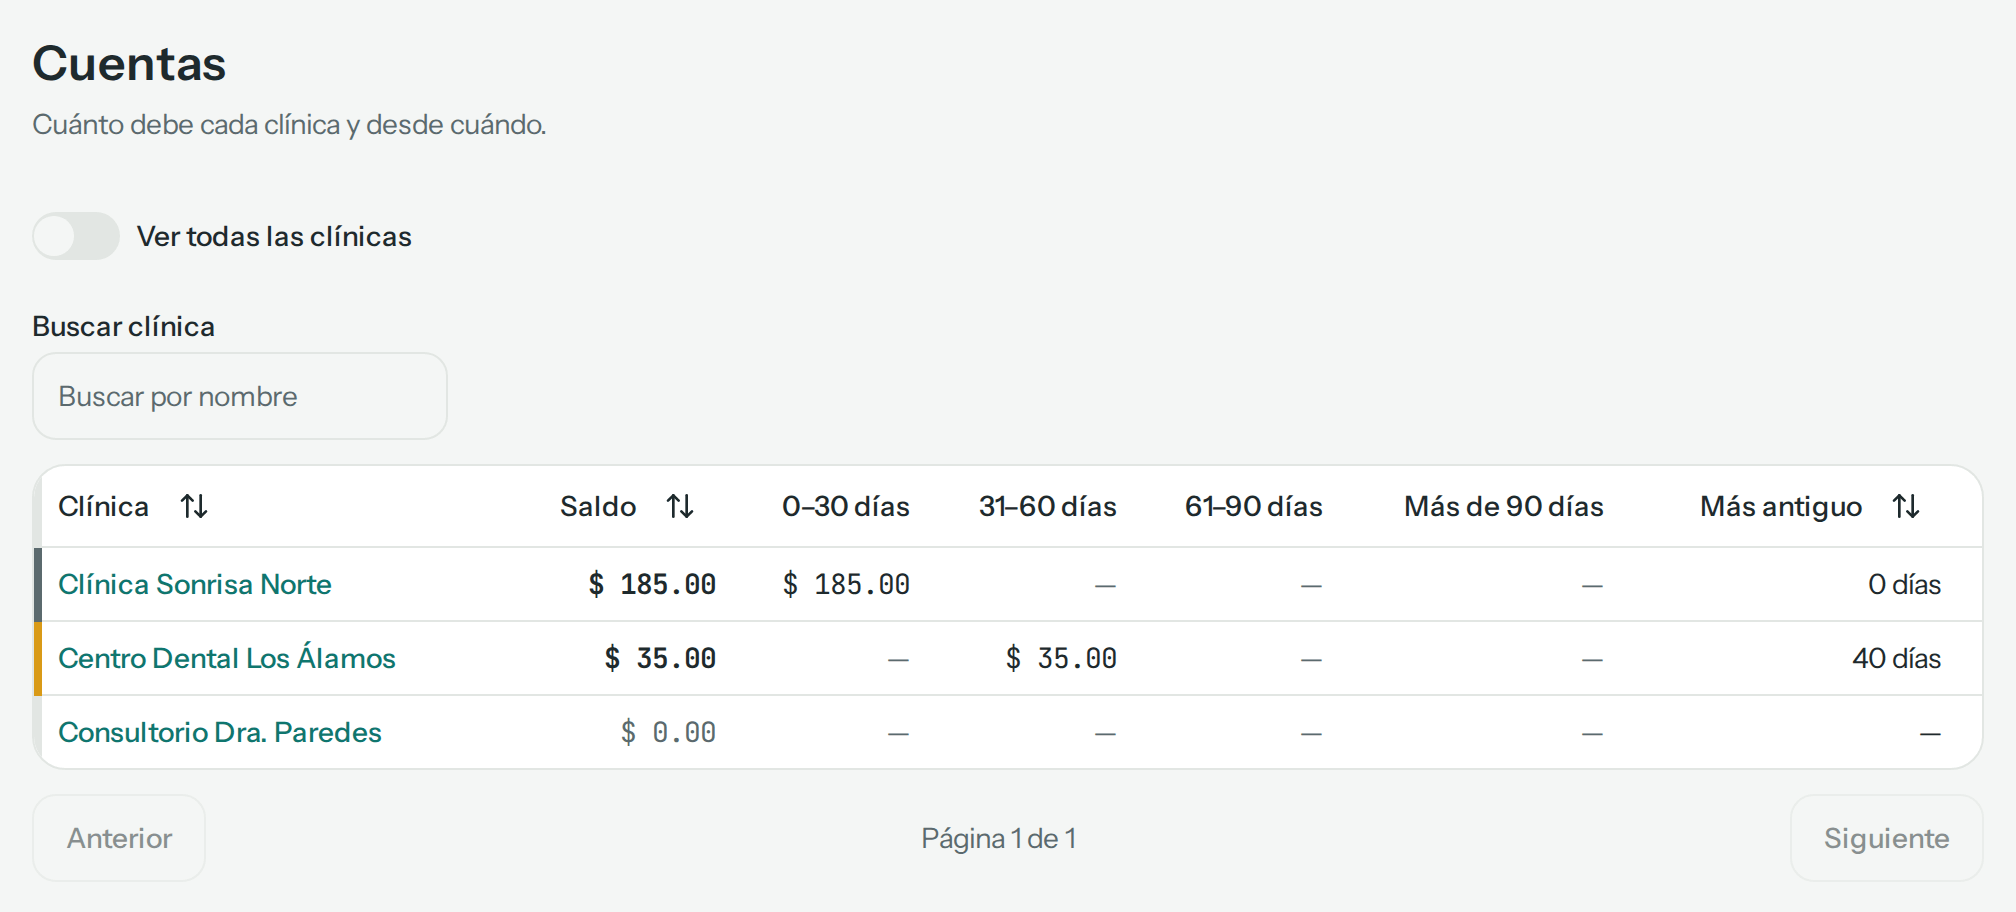Viewport: 2016px width, 912px height.
Task: Click the Saldo column header label
Action: click(598, 506)
